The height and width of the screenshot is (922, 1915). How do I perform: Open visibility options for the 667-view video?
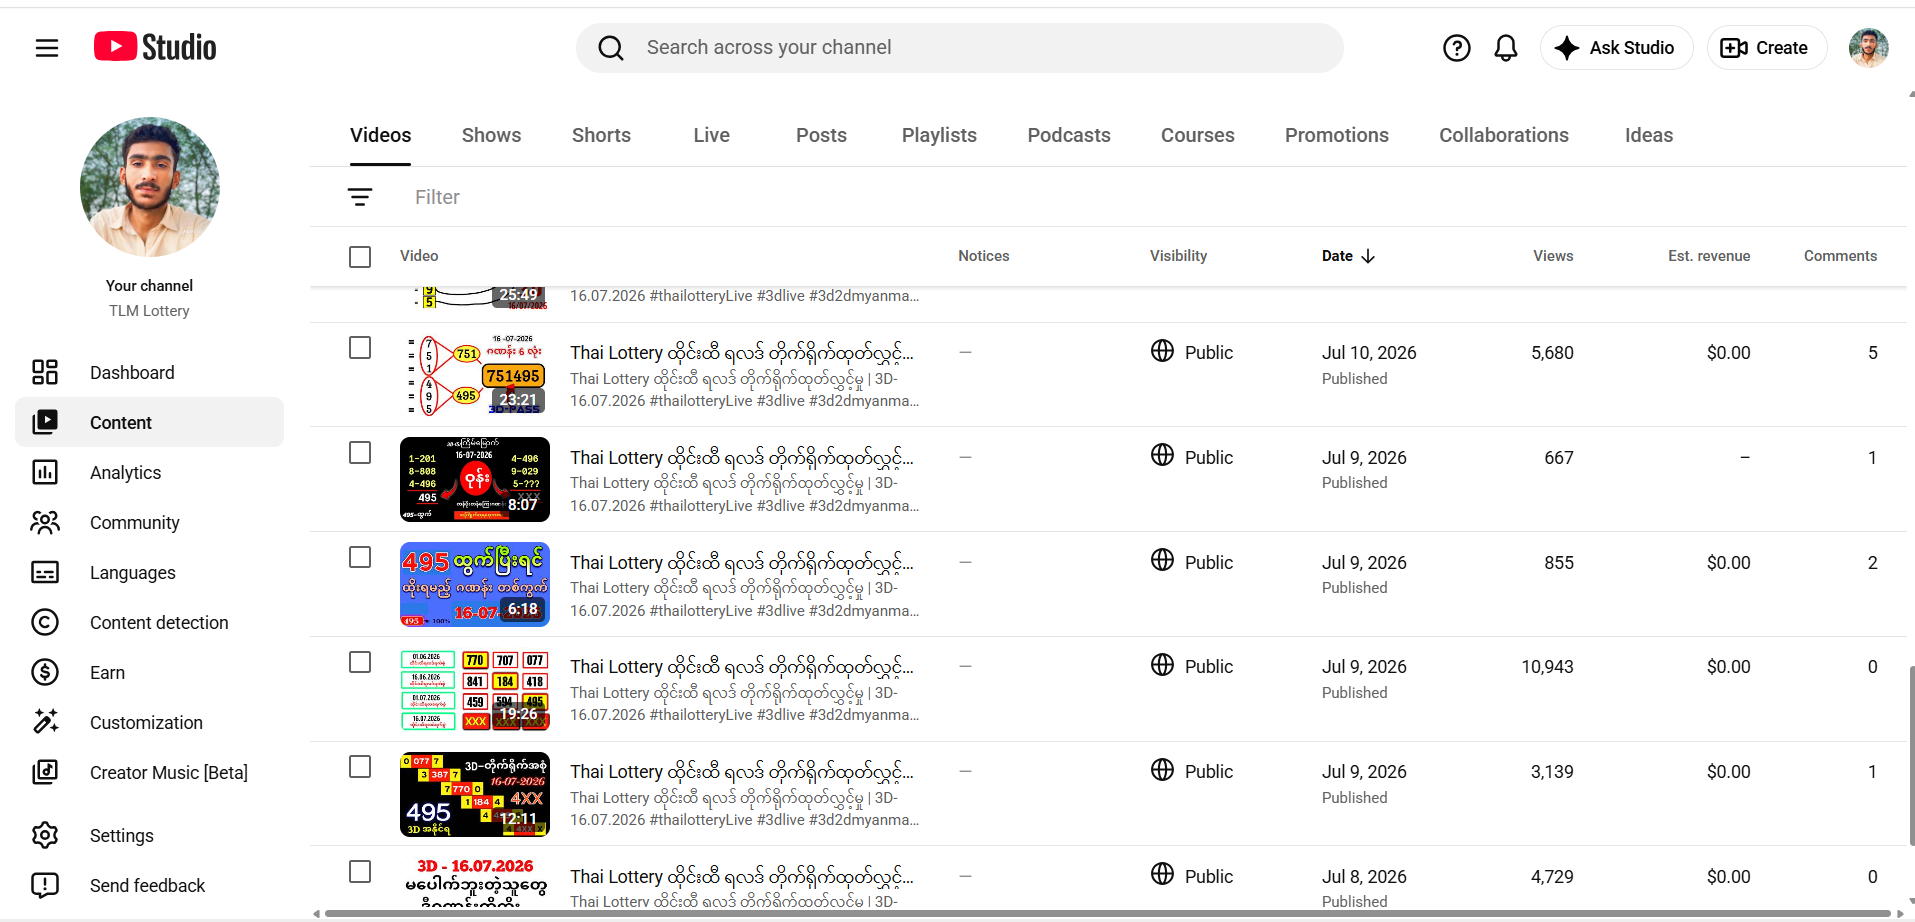click(x=1192, y=457)
